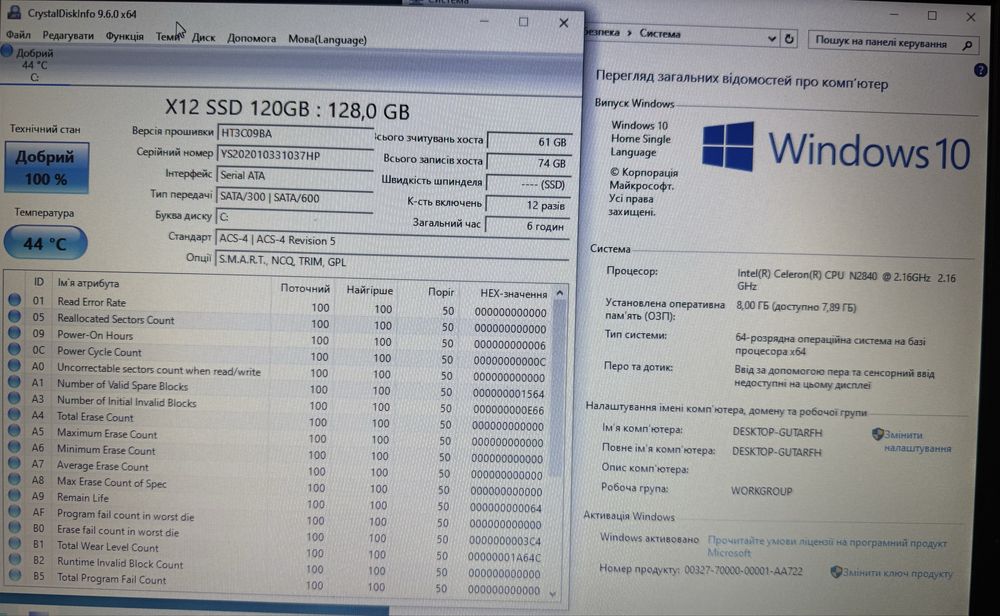Select the C: disk status indicator at top

click(x=29, y=64)
